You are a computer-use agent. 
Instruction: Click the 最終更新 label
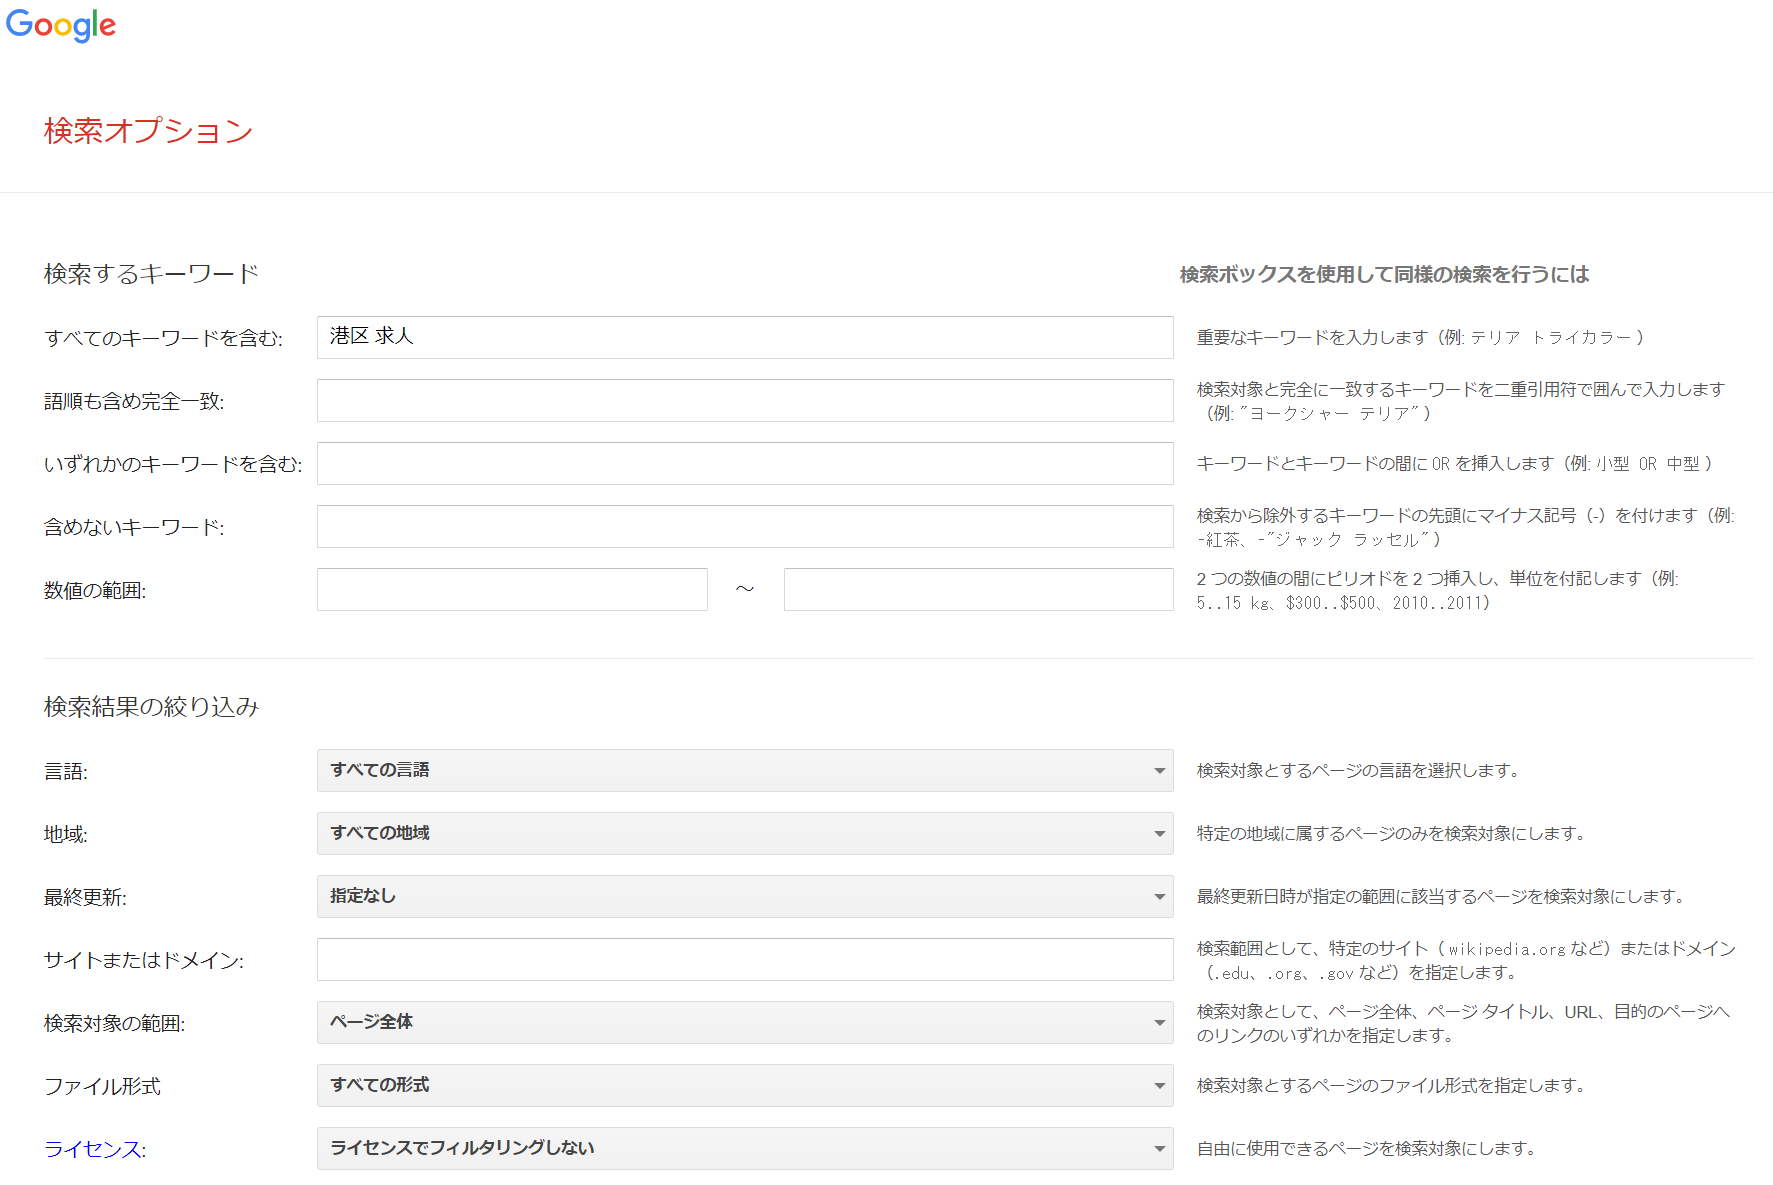coord(85,897)
